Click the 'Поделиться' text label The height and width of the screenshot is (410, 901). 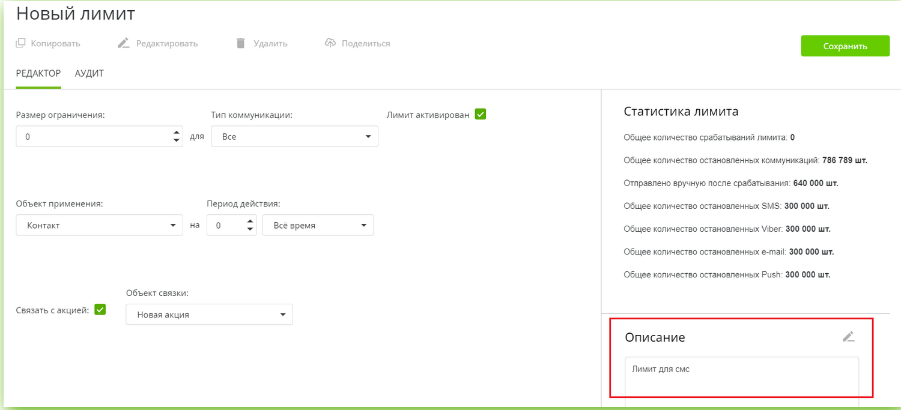(367, 43)
